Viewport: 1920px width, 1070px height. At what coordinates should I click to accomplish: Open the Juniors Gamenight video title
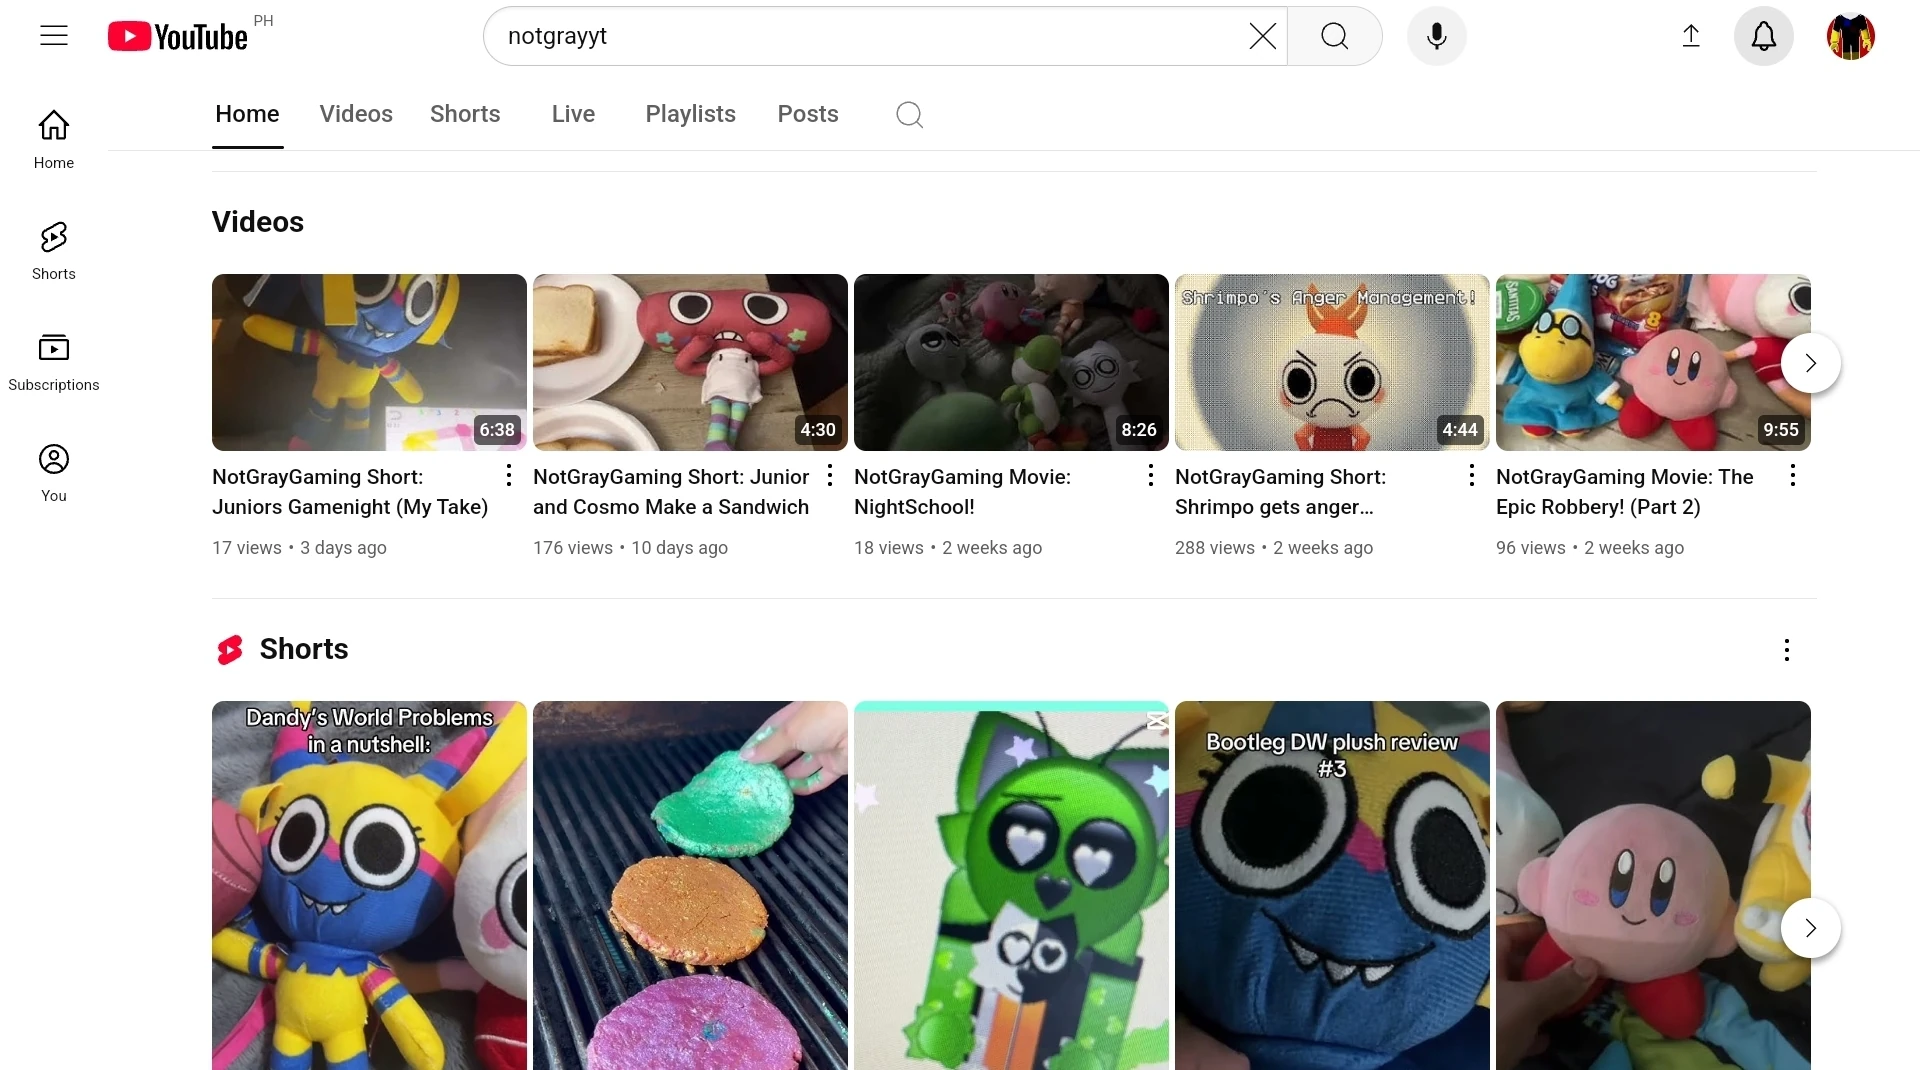tap(350, 492)
